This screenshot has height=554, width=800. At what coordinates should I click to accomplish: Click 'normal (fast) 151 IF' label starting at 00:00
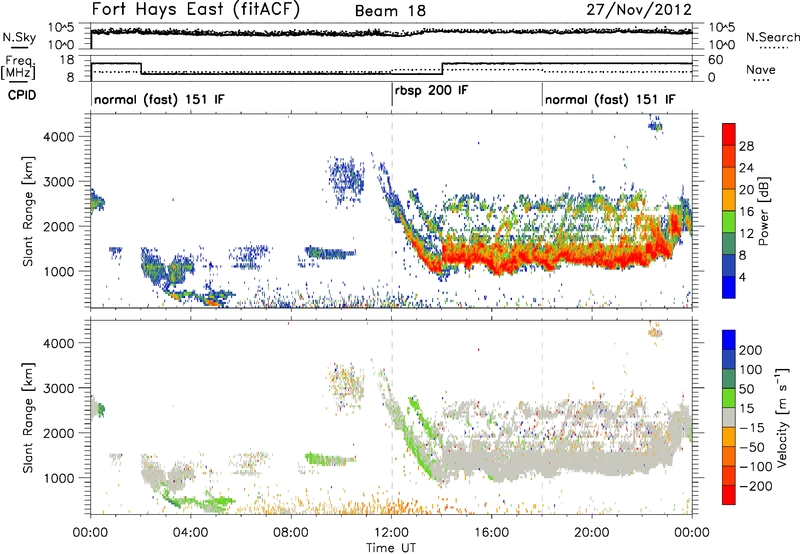point(159,99)
